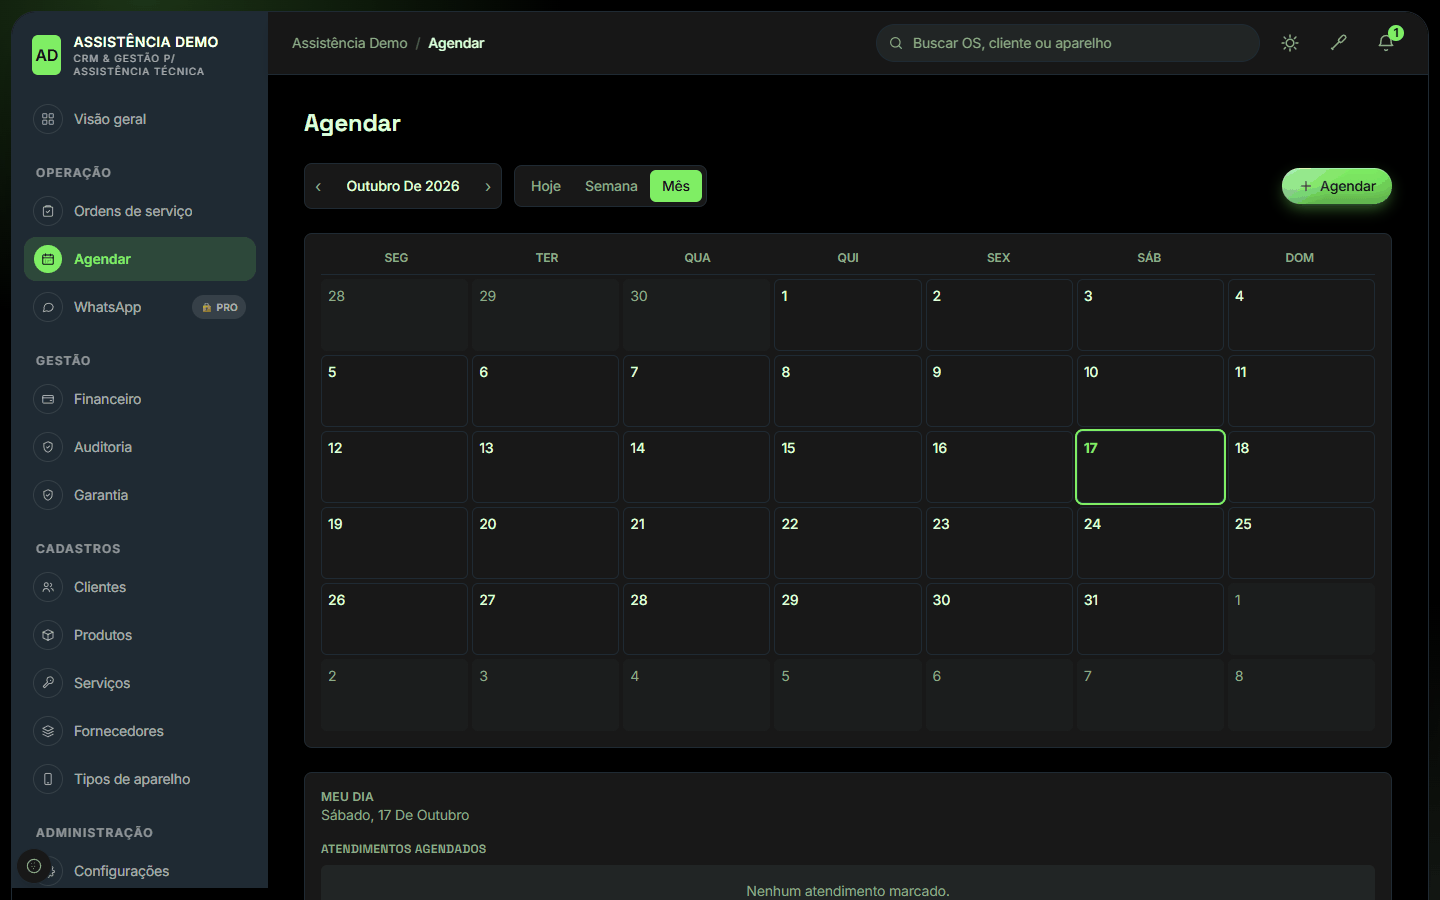Click the AD logo badge

pyautogui.click(x=47, y=56)
